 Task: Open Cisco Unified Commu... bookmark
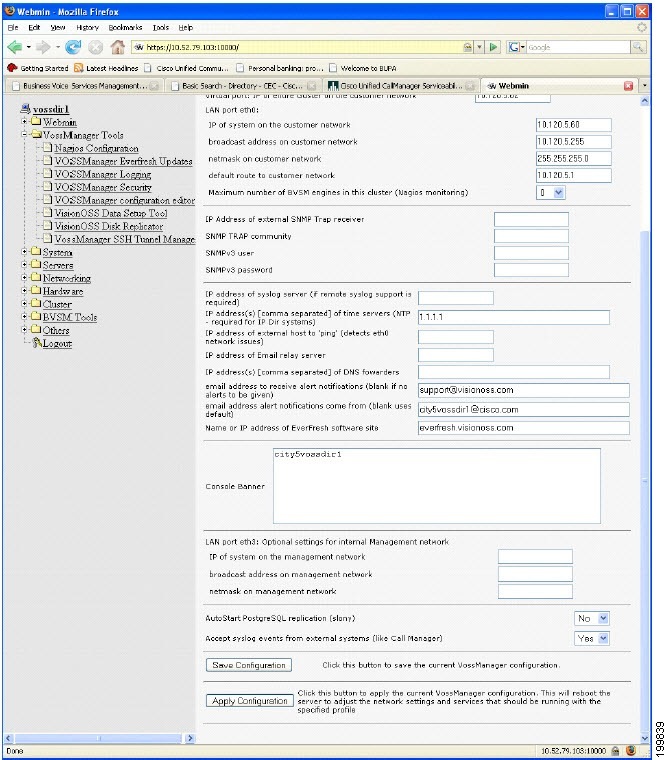tap(187, 68)
